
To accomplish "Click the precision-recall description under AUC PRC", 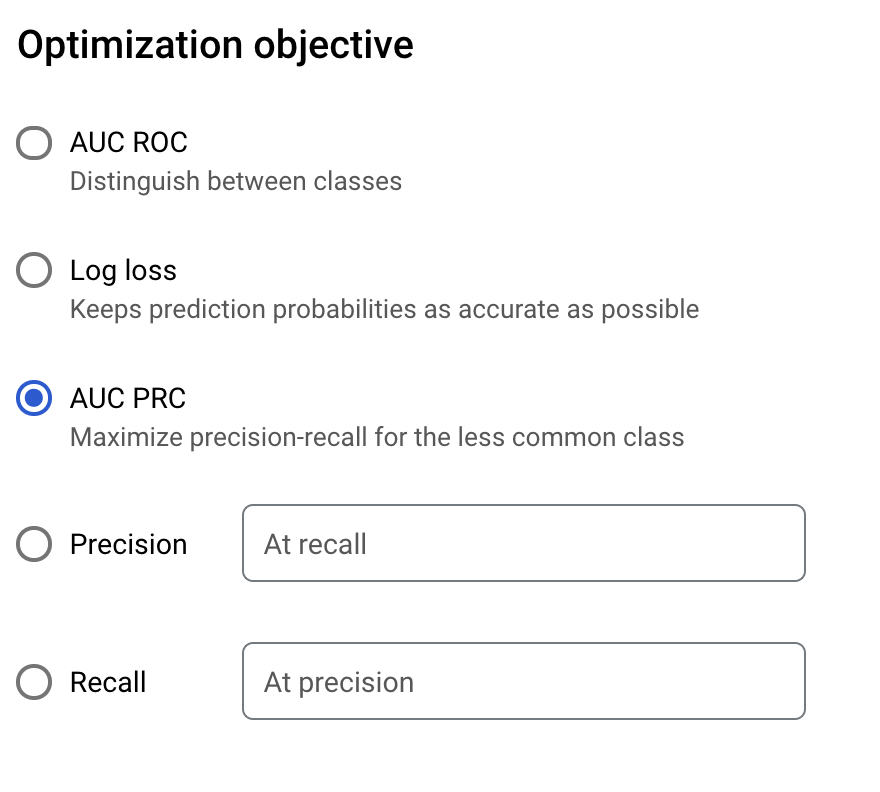I will (x=376, y=437).
